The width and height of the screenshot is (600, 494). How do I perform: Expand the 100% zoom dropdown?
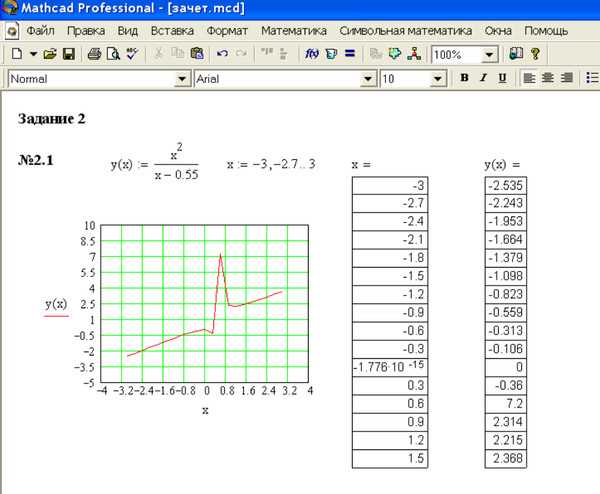(490, 54)
